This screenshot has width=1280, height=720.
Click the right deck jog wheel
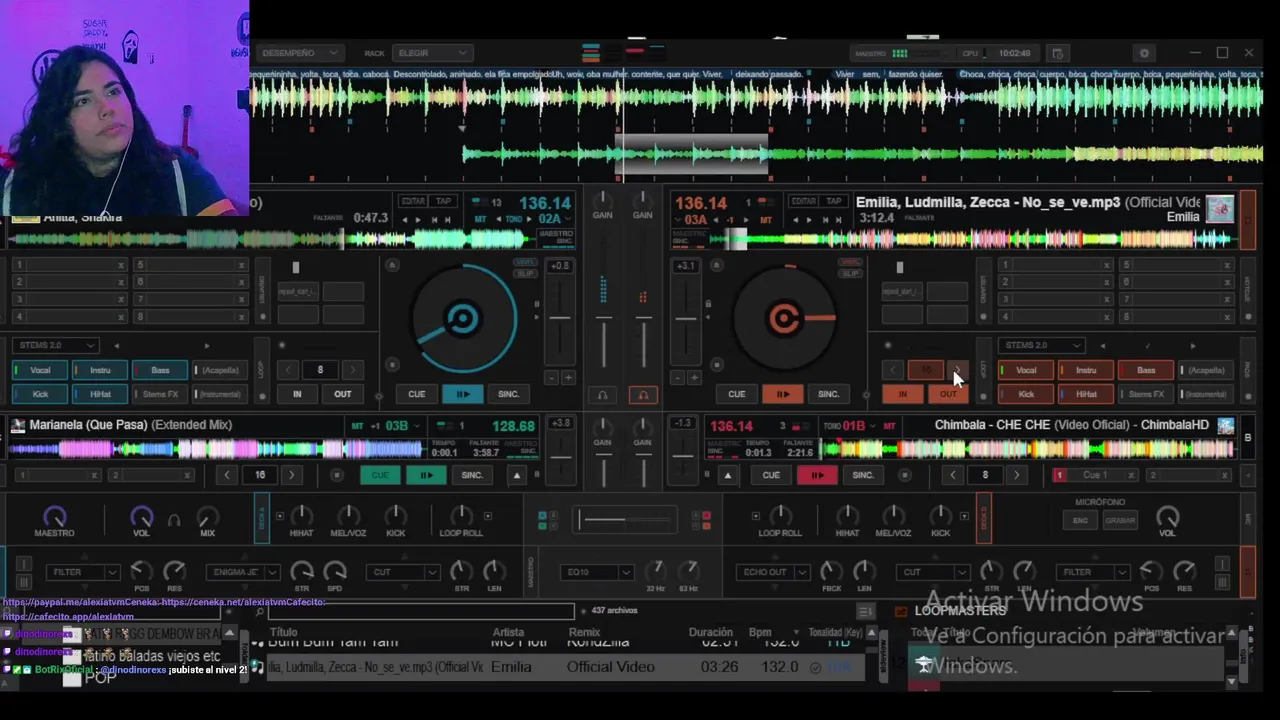point(783,319)
